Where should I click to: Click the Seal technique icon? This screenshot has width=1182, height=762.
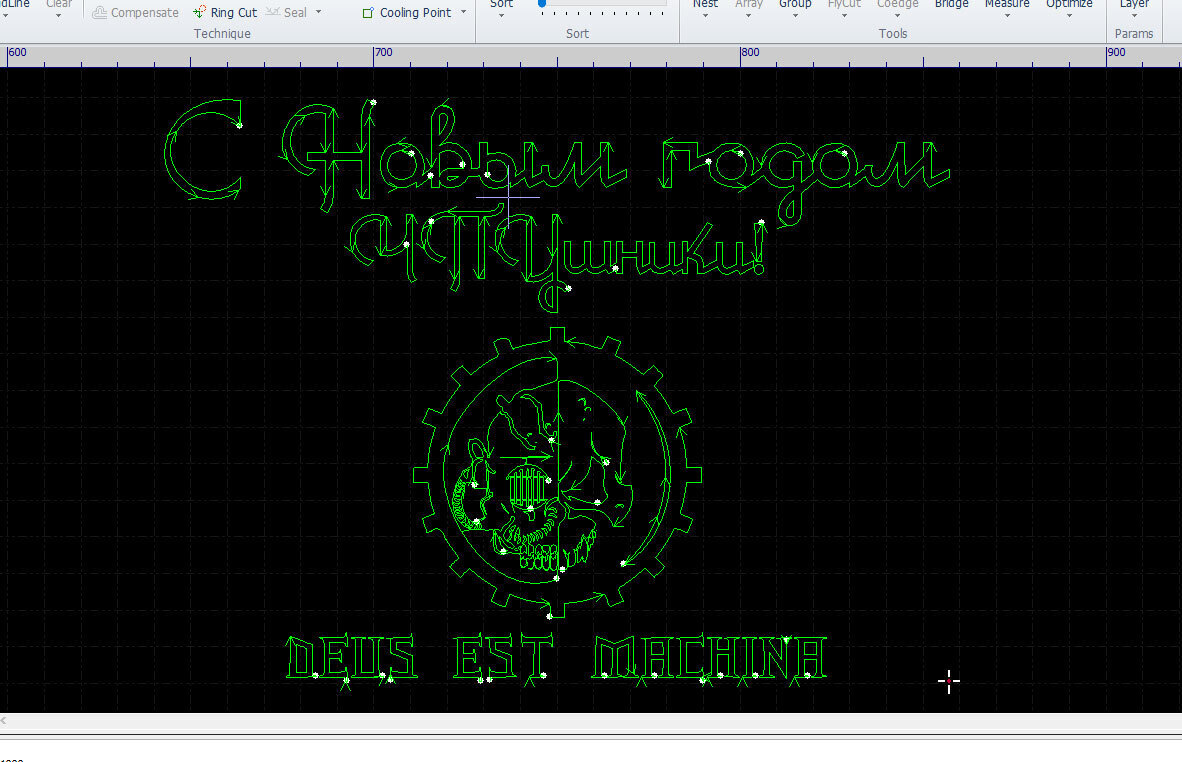tap(273, 12)
